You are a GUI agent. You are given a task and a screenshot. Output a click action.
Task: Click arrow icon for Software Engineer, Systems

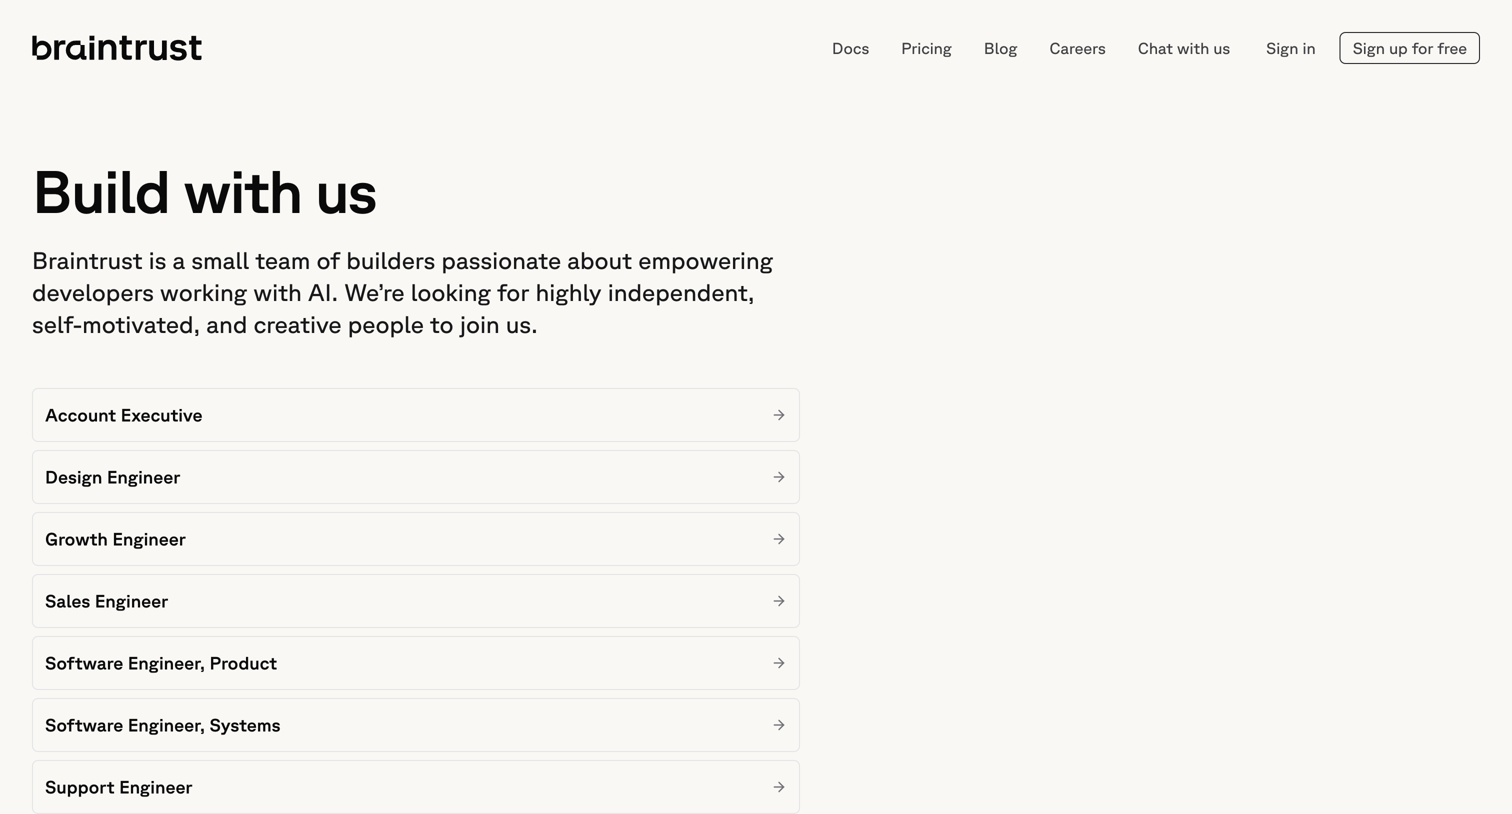(x=779, y=725)
